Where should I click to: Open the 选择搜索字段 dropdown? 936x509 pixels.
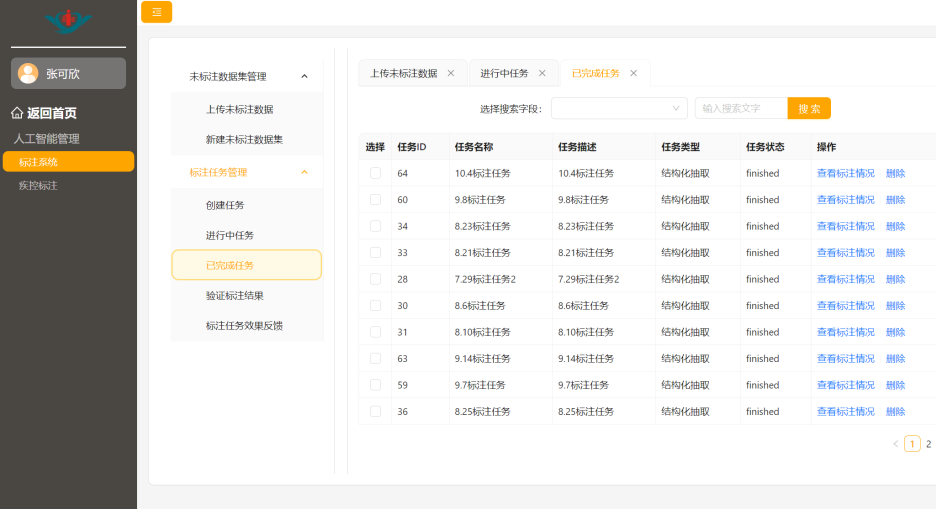(x=618, y=108)
